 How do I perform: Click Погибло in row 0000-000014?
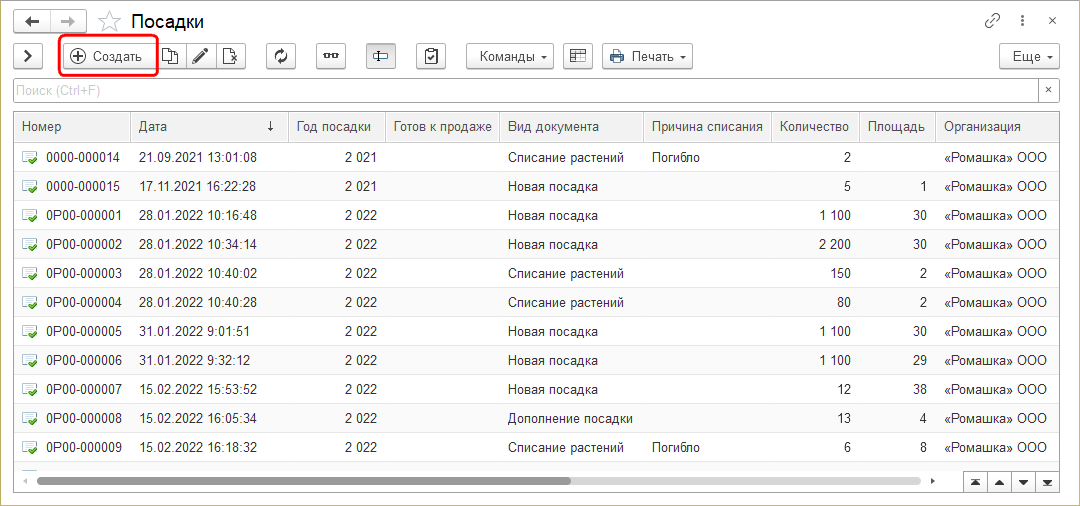(x=676, y=158)
